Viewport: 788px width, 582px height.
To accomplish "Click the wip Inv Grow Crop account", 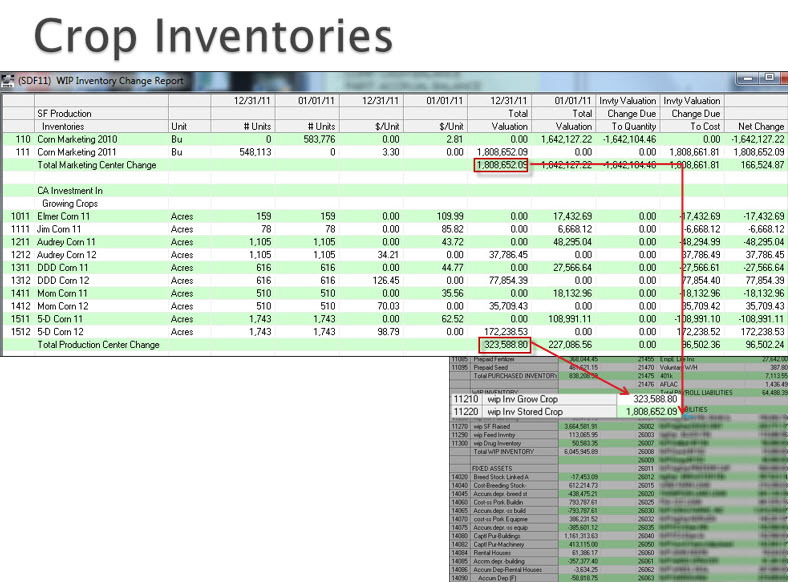I will 524,398.
